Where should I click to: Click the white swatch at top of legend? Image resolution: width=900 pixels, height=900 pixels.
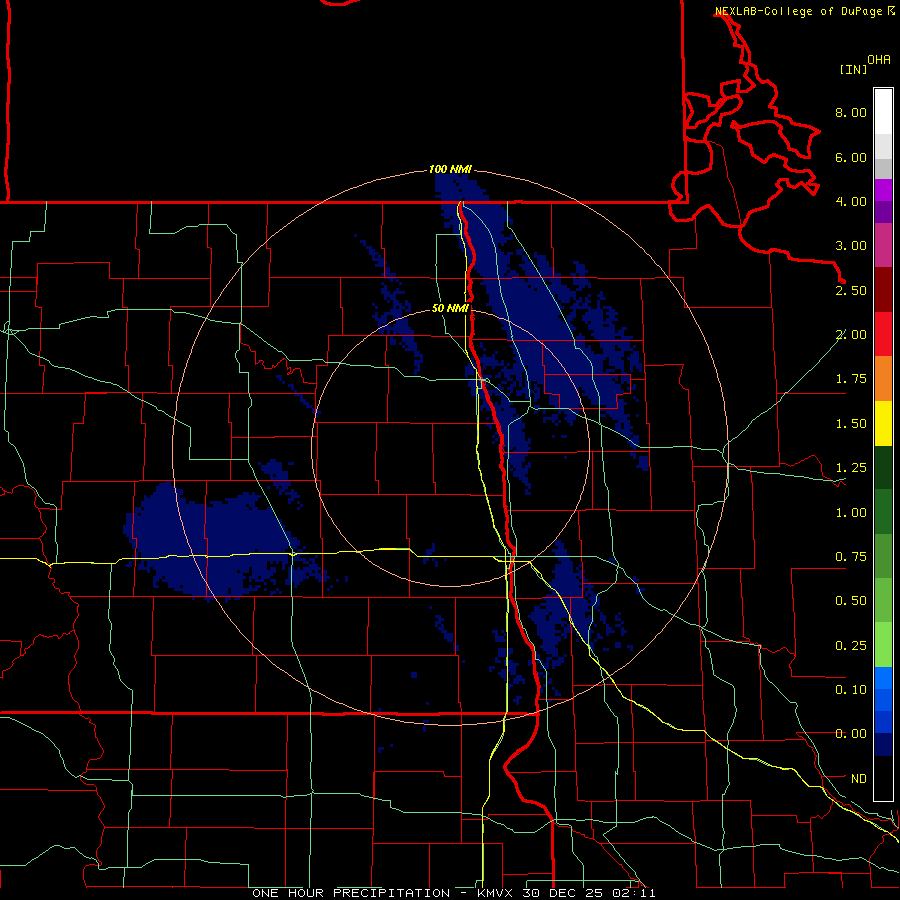(883, 112)
